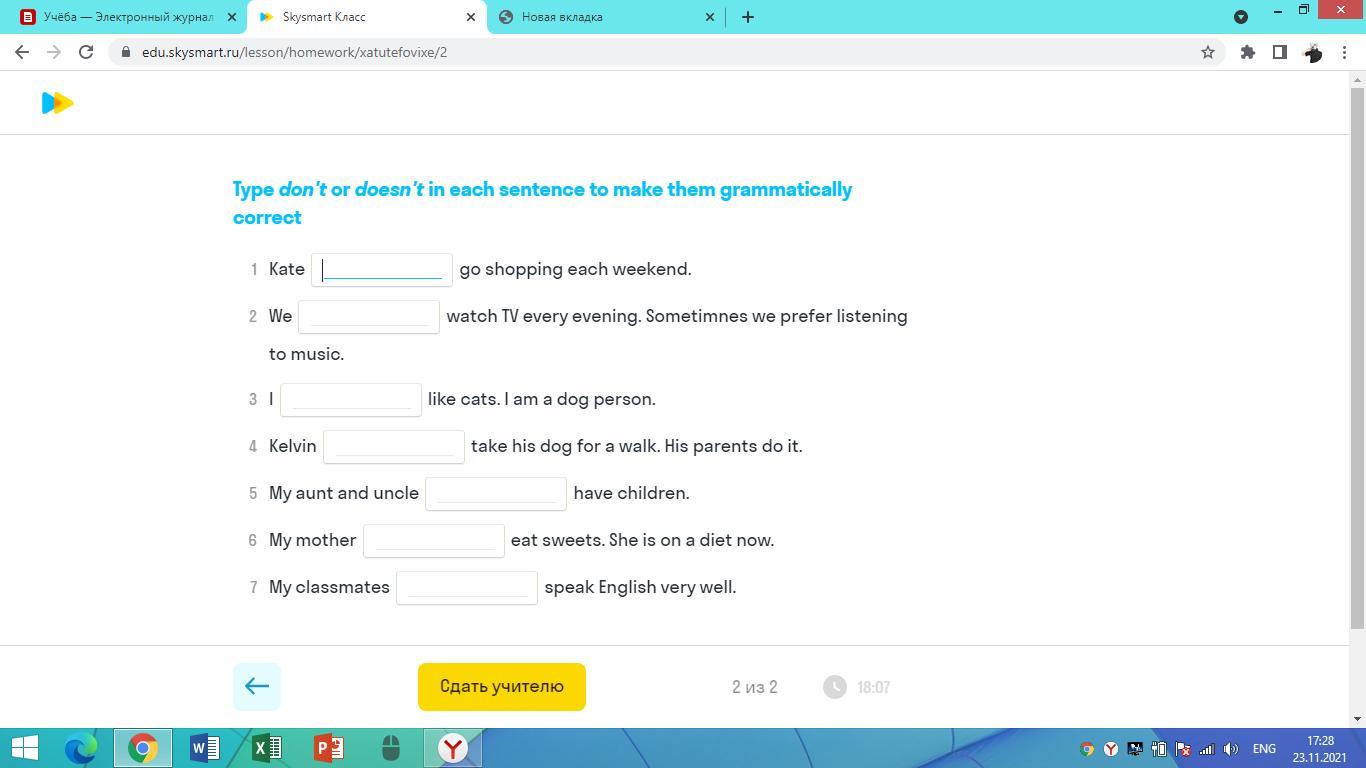Click the browser forward arrow

[x=54, y=52]
